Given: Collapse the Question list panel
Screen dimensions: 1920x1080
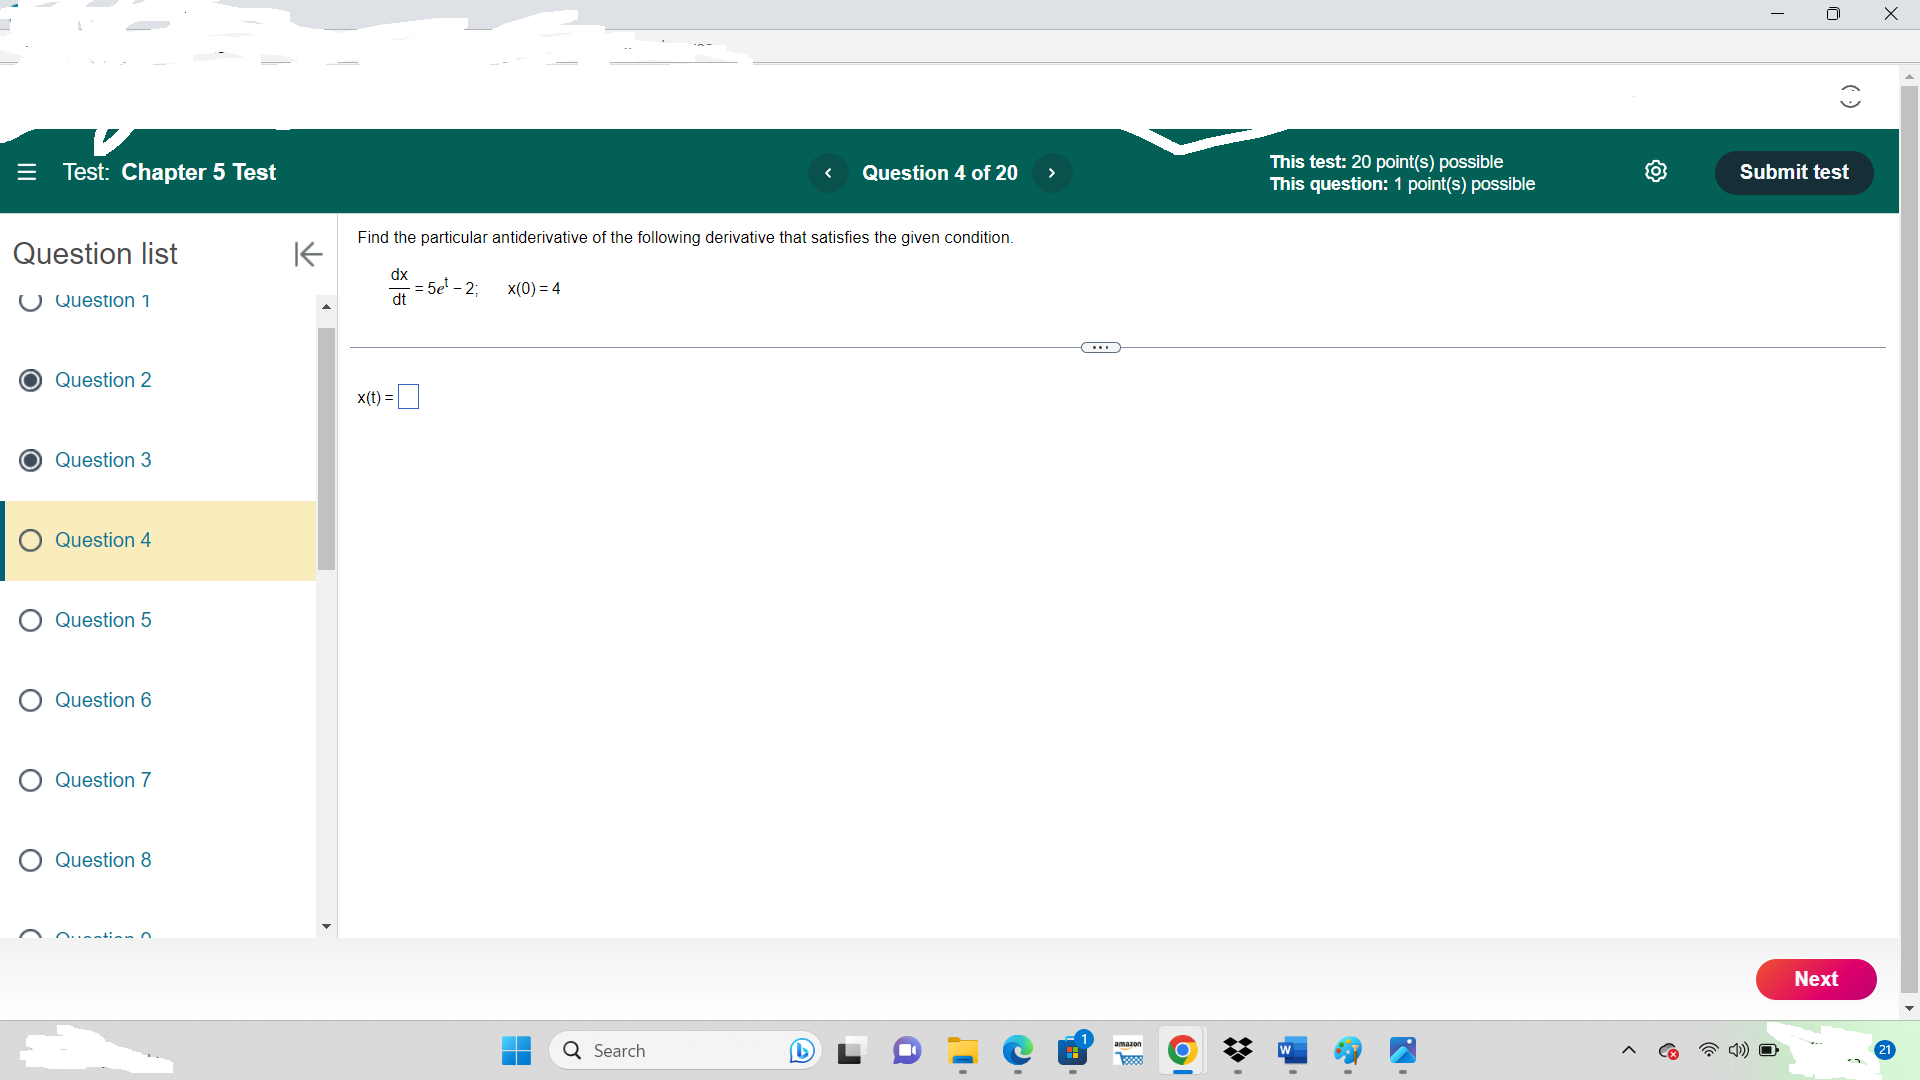Looking at the screenshot, I should pyautogui.click(x=308, y=254).
